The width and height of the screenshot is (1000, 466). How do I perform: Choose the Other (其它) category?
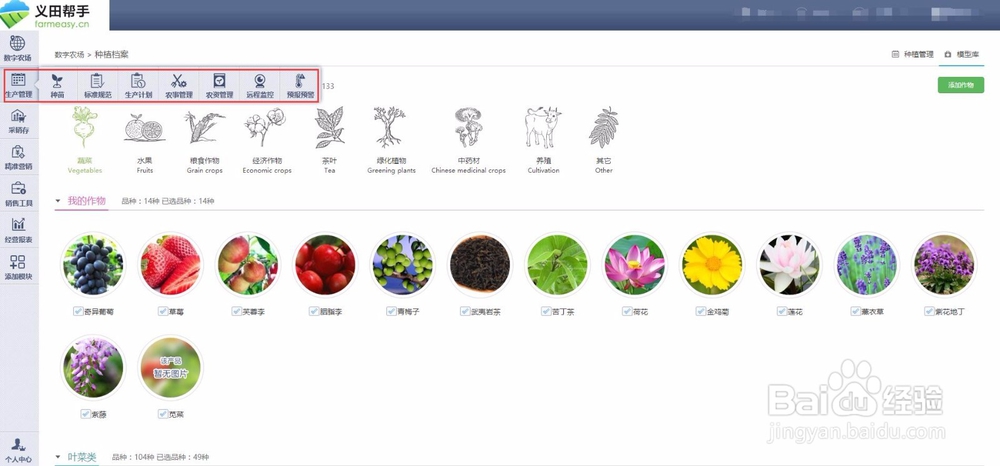603,140
